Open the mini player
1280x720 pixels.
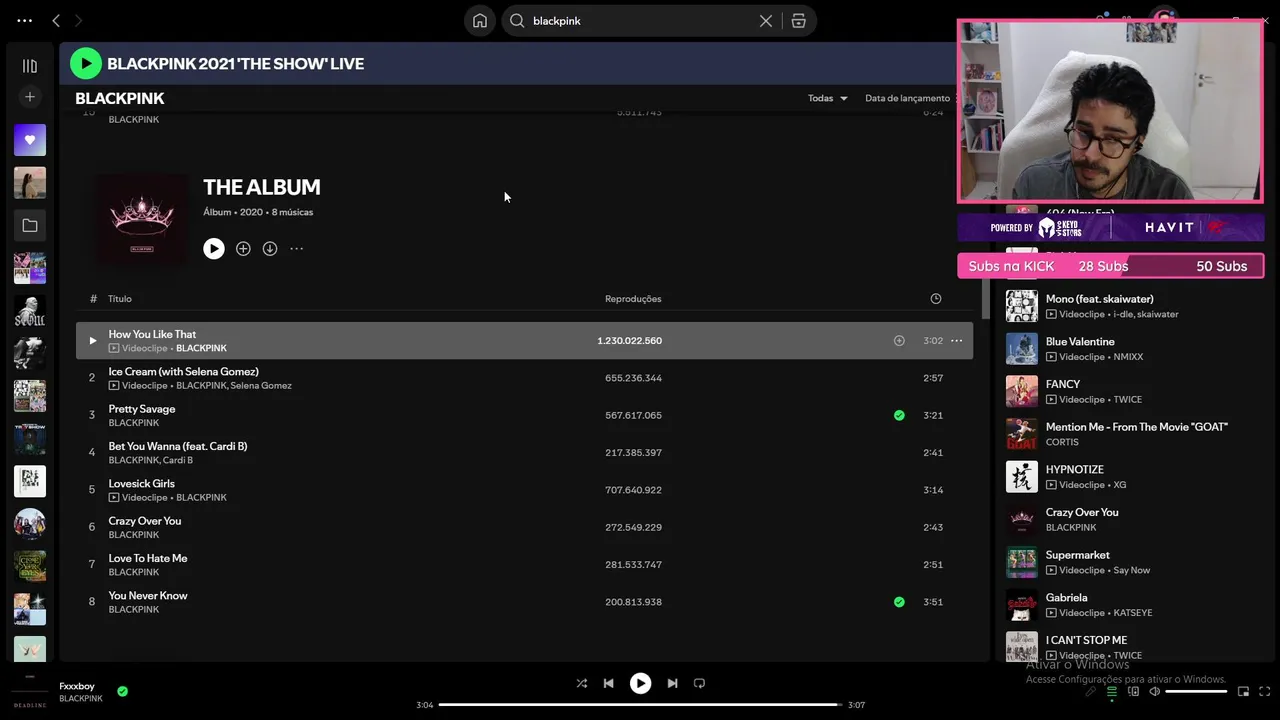click(1243, 692)
